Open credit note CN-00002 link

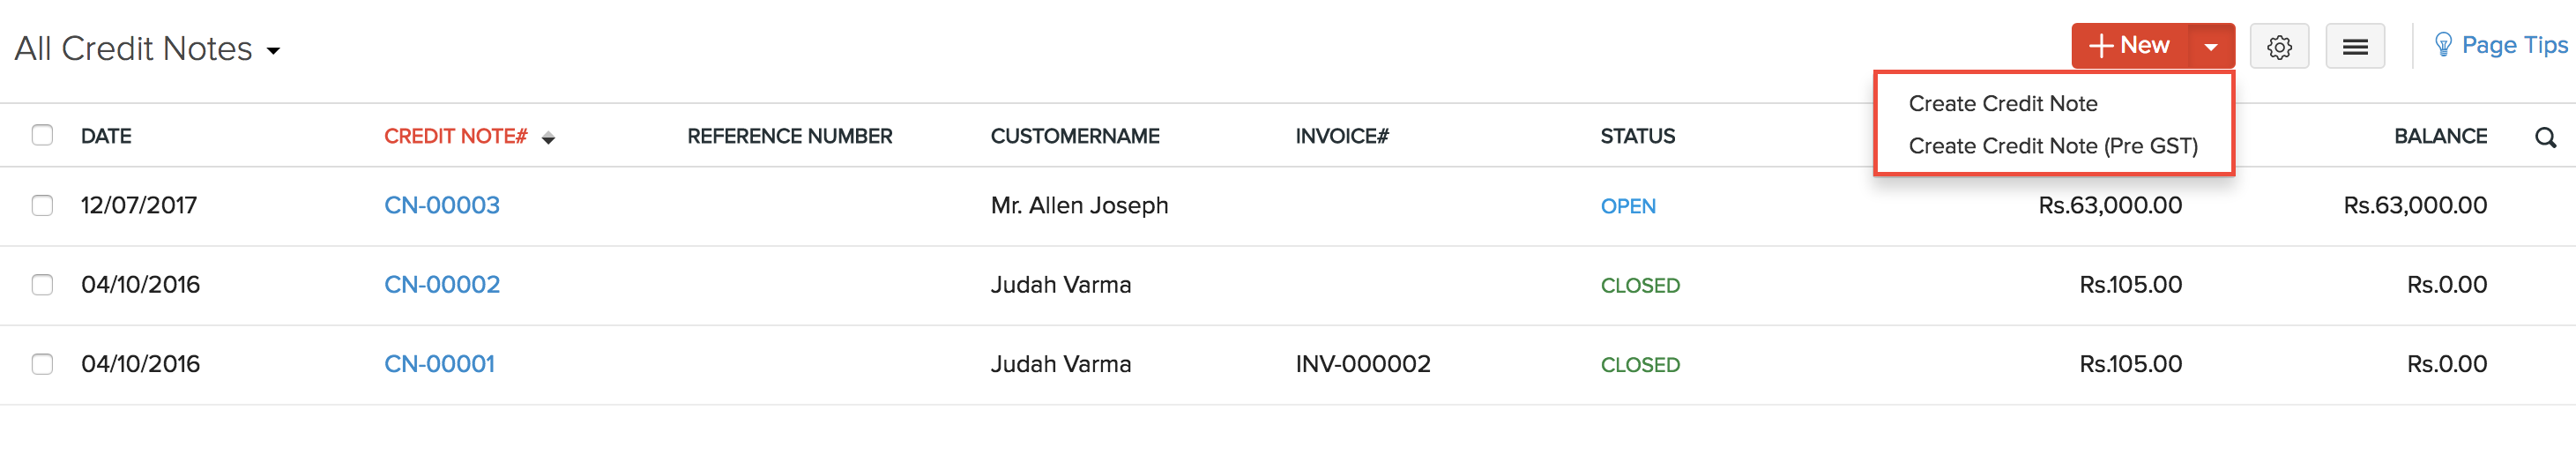coord(442,285)
